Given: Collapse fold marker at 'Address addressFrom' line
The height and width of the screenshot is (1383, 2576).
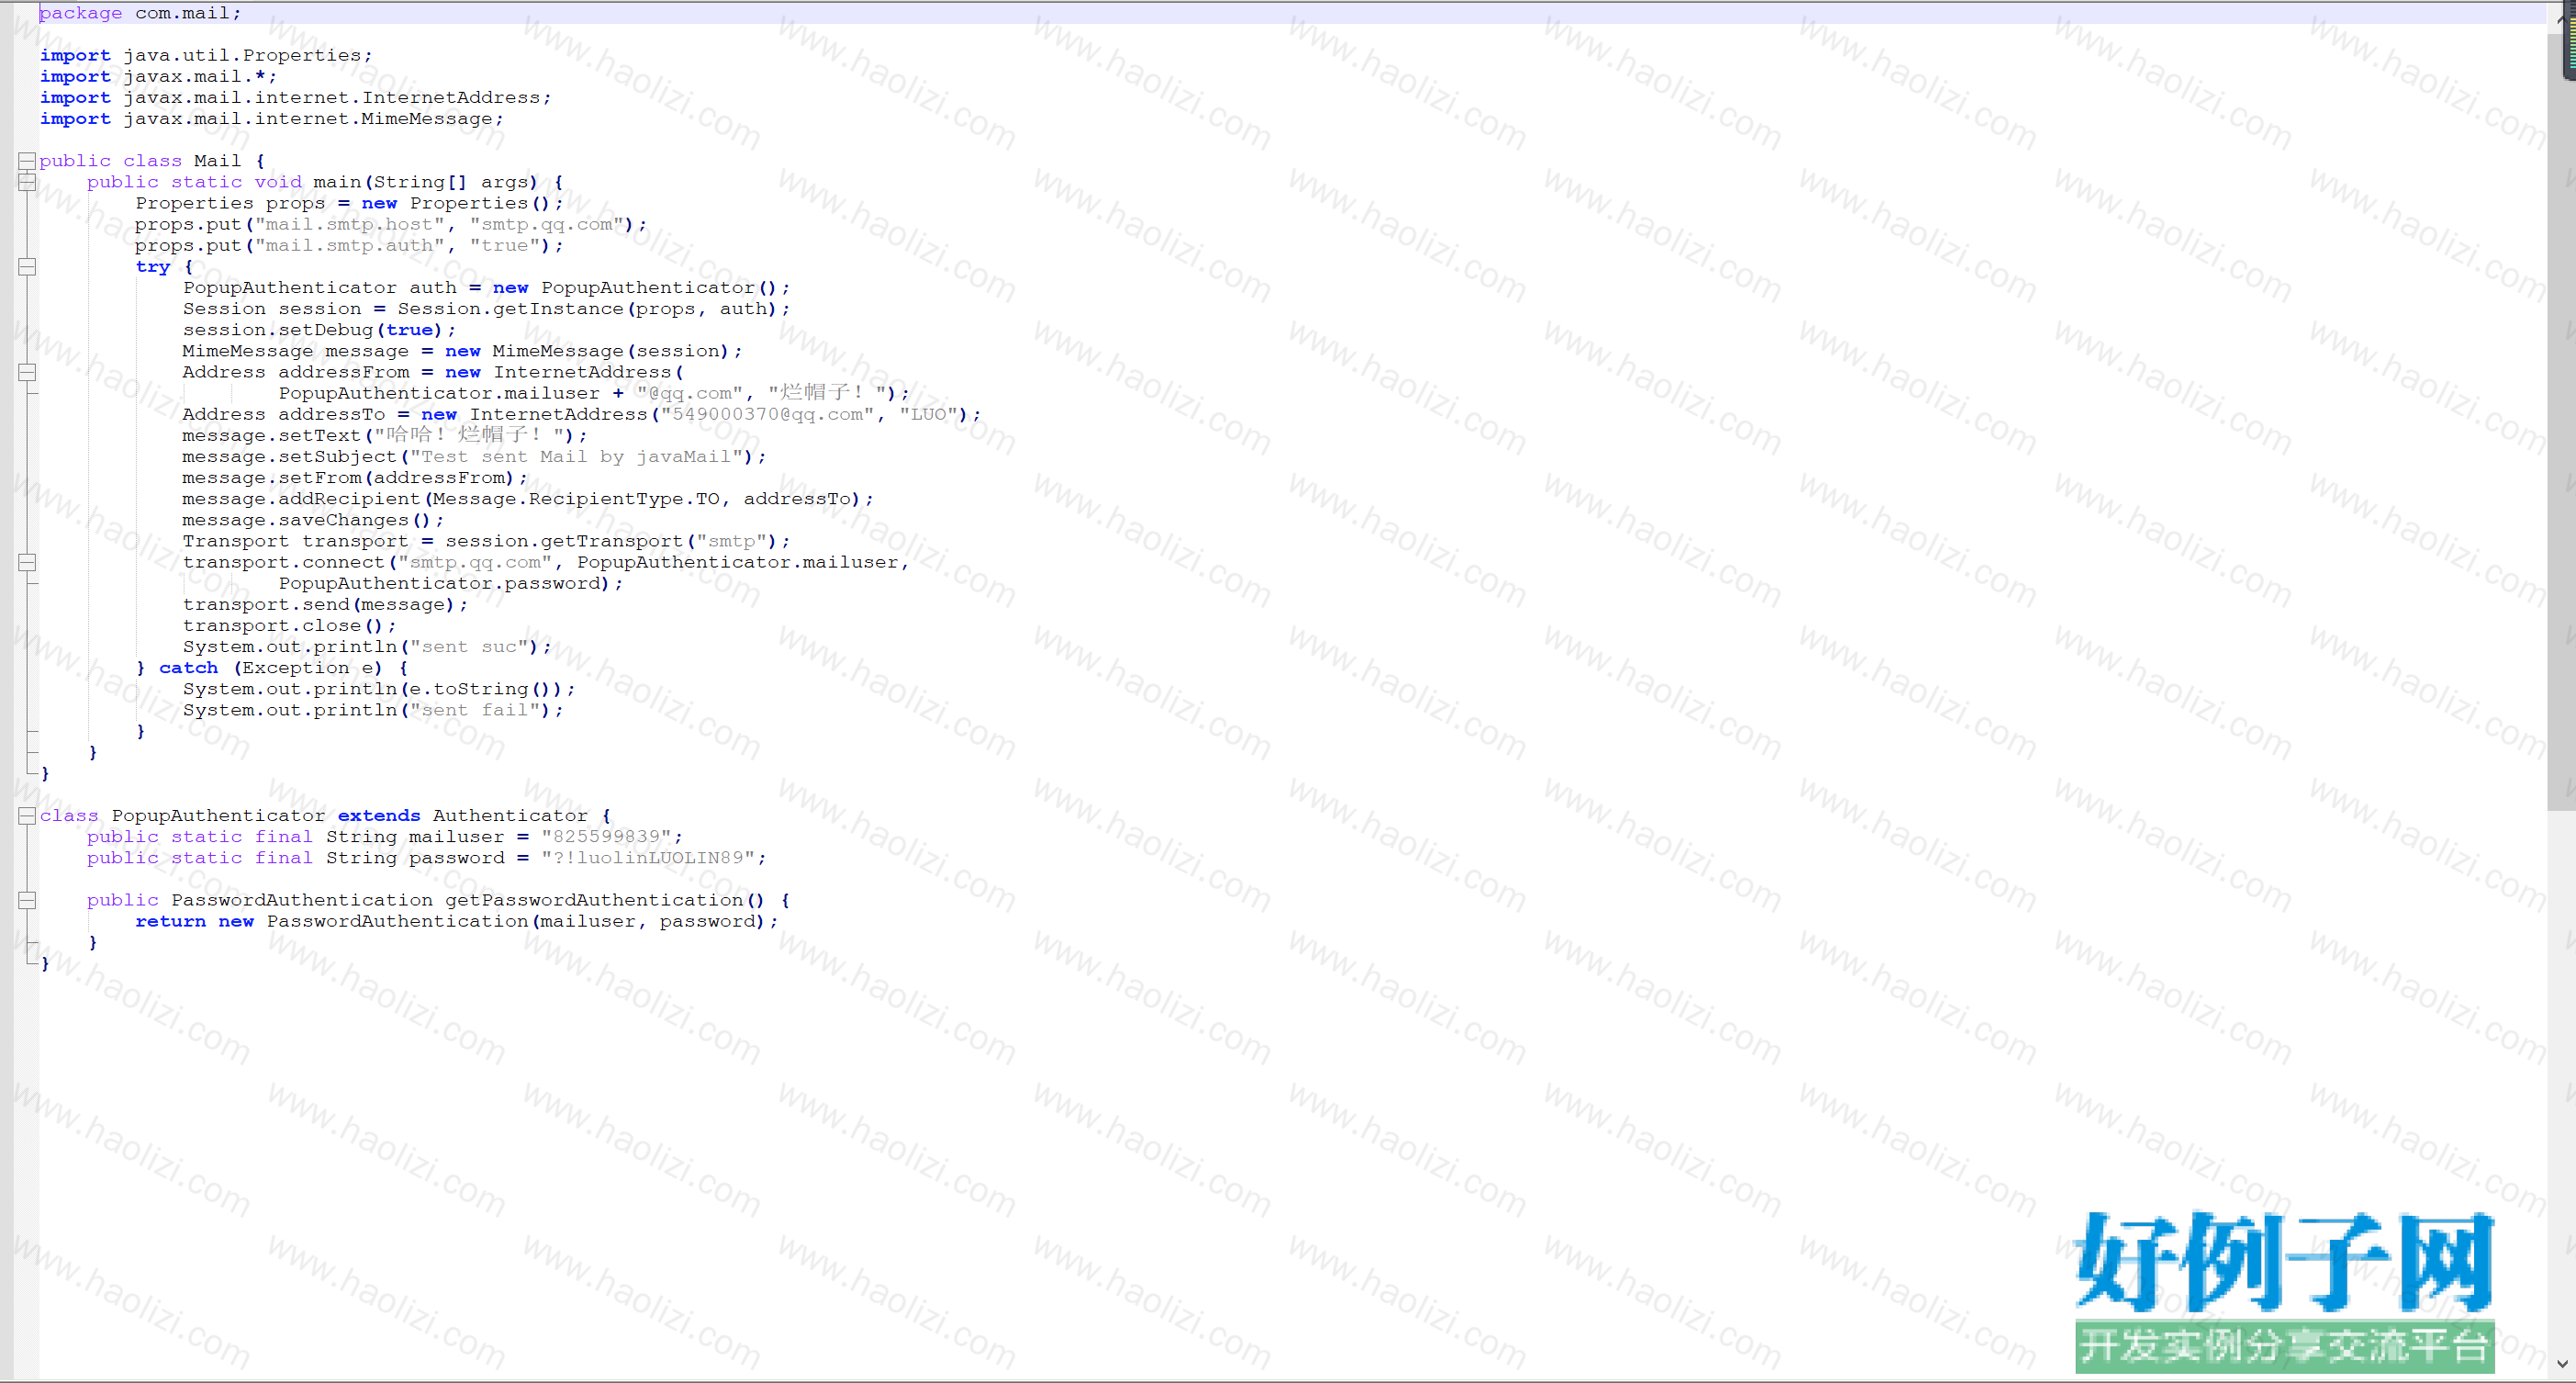Looking at the screenshot, I should 27,372.
